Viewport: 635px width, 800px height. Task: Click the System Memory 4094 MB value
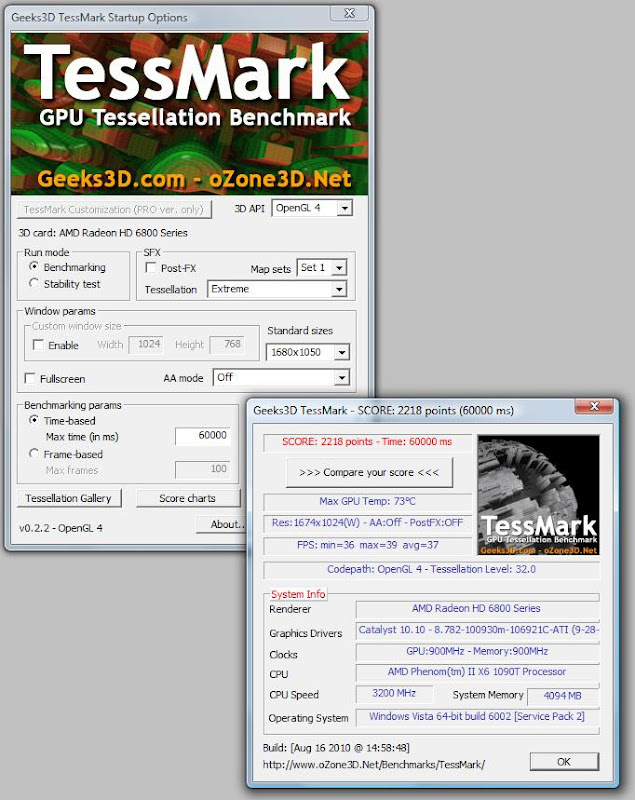[x=563, y=696]
